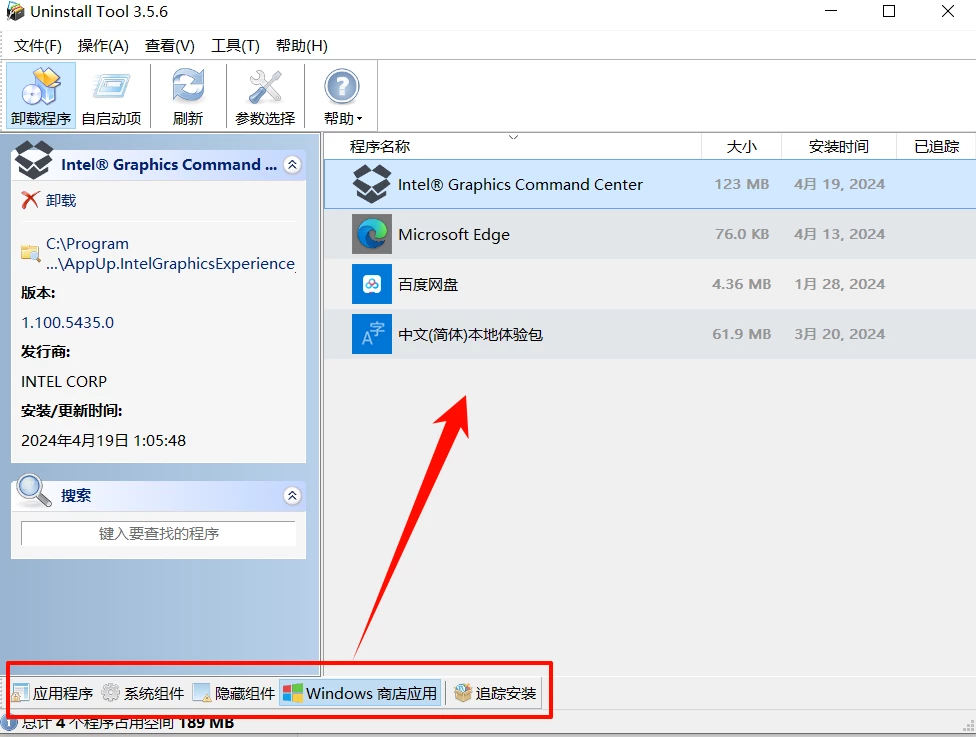Click the folder icon beside install path
This screenshot has height=737, width=976.
pos(30,253)
